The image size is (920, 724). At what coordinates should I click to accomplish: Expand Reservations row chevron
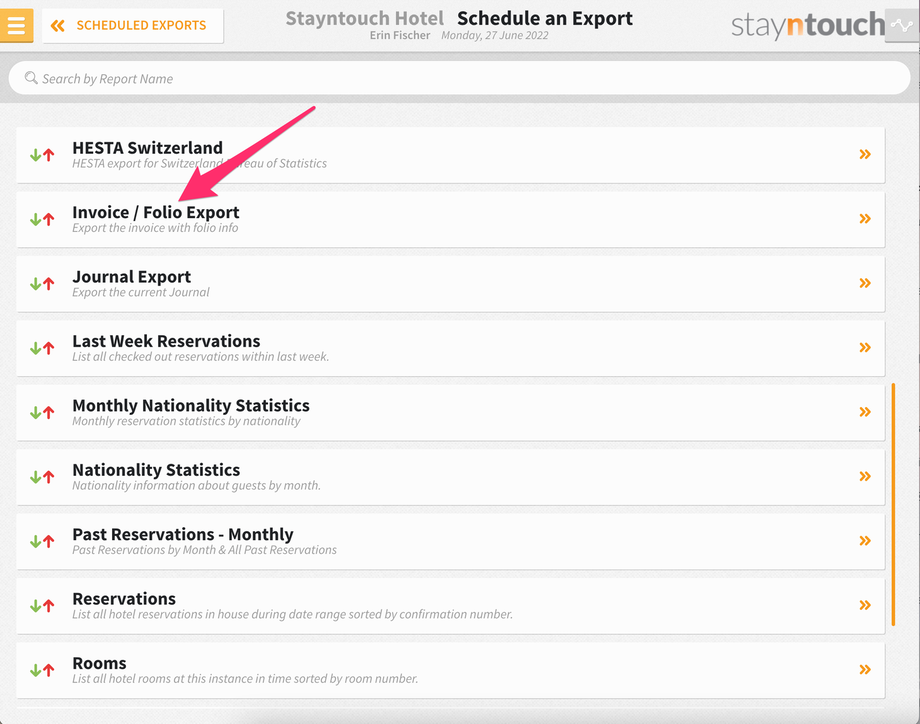(x=865, y=605)
